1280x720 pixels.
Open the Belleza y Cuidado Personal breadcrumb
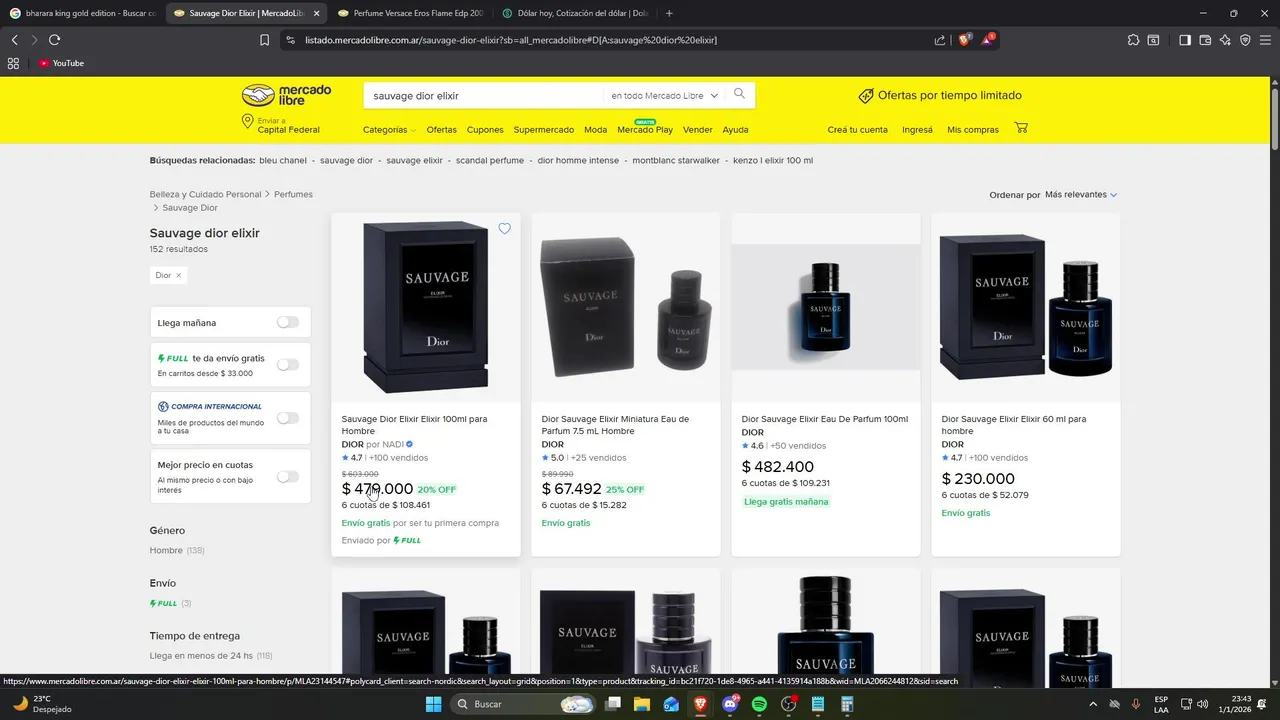coord(205,194)
